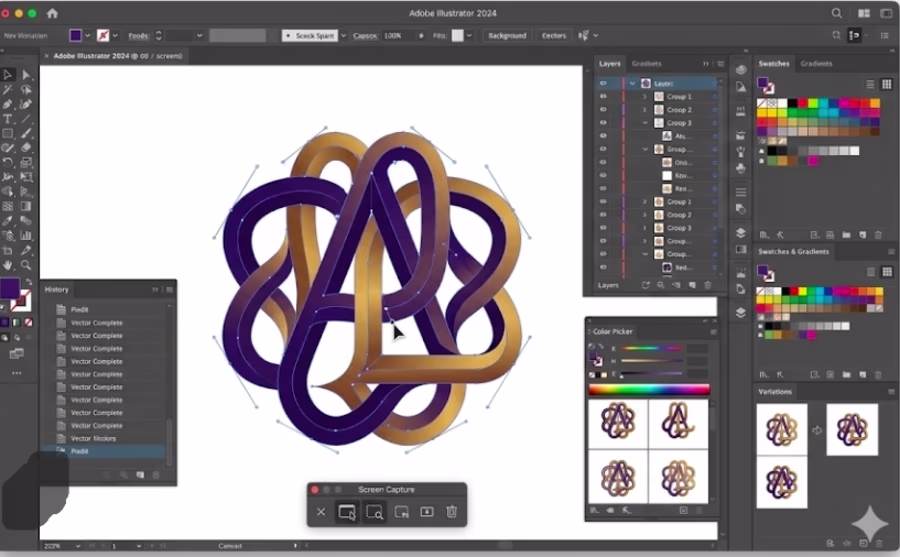Select the Eyedropper tool
900x557 pixels.
[8, 221]
